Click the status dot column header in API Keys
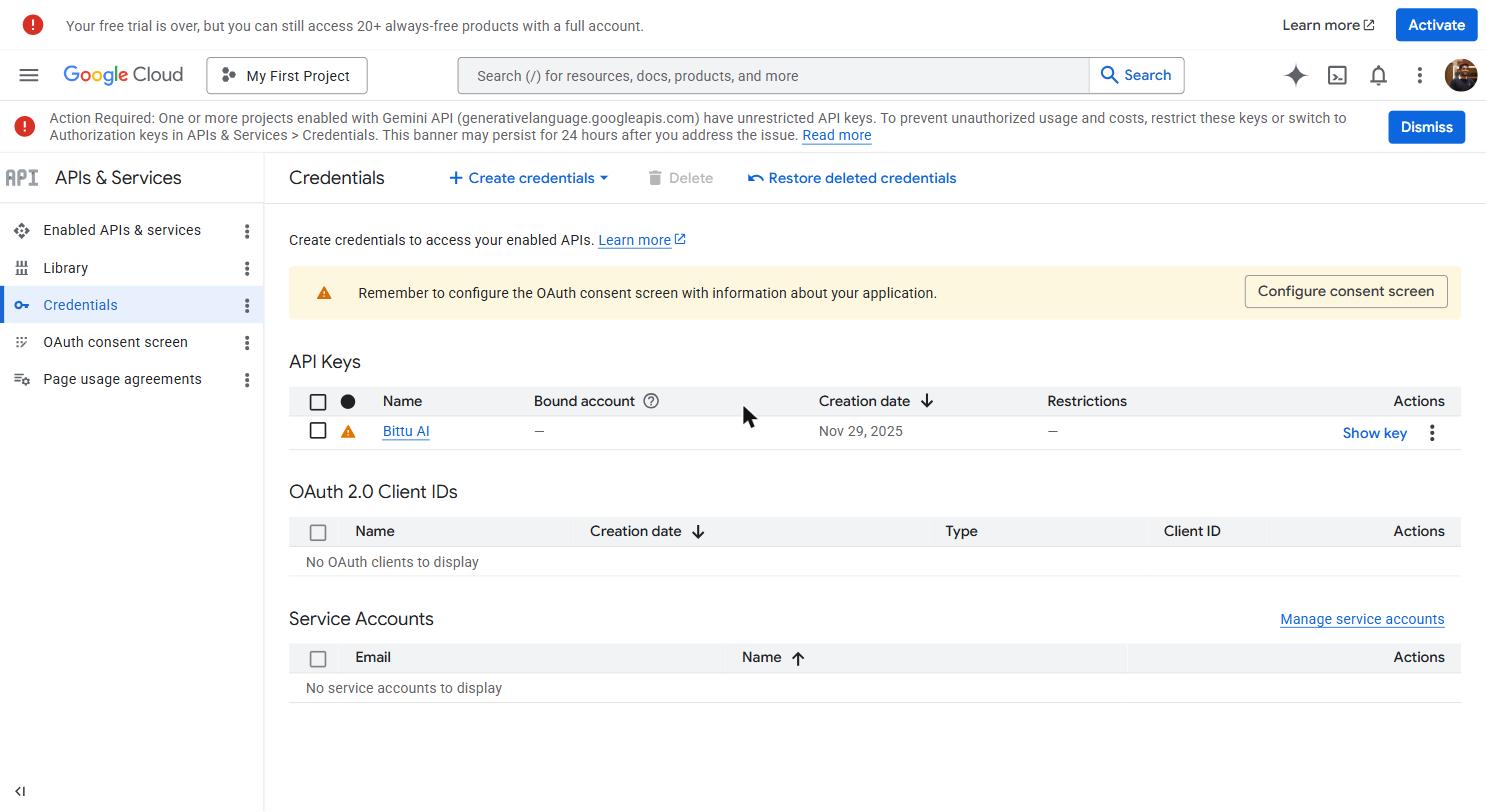 (x=348, y=402)
